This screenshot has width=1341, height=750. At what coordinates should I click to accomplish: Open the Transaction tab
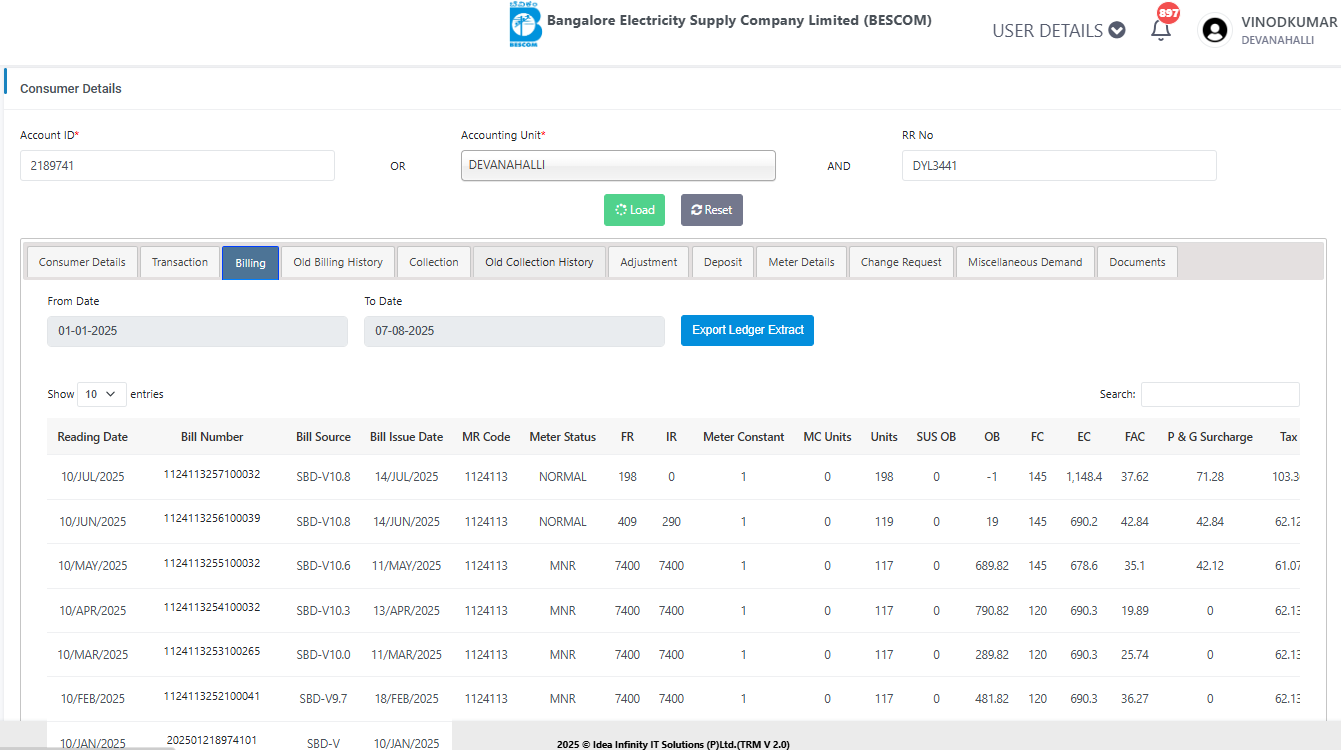click(180, 262)
